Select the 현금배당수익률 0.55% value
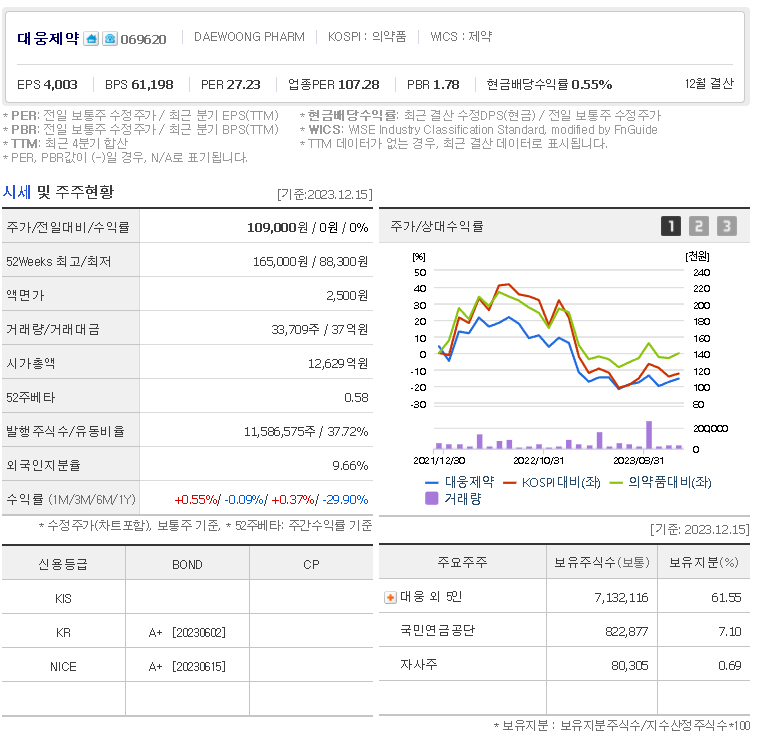Viewport: 759px width, 738px height. click(549, 85)
